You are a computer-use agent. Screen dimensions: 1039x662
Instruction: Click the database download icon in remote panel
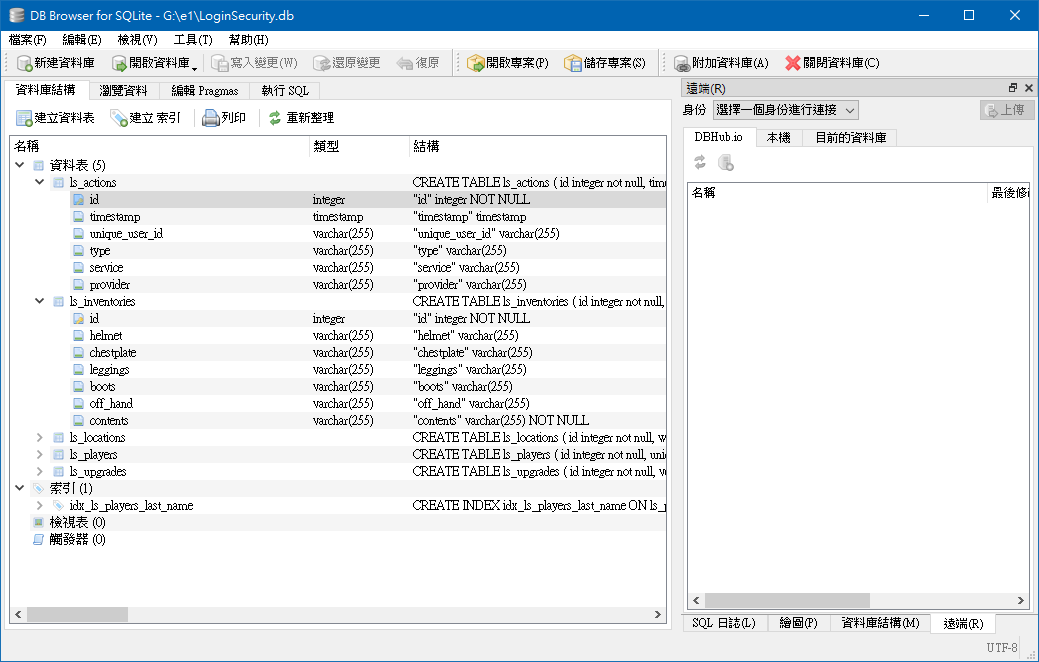pyautogui.click(x=726, y=162)
